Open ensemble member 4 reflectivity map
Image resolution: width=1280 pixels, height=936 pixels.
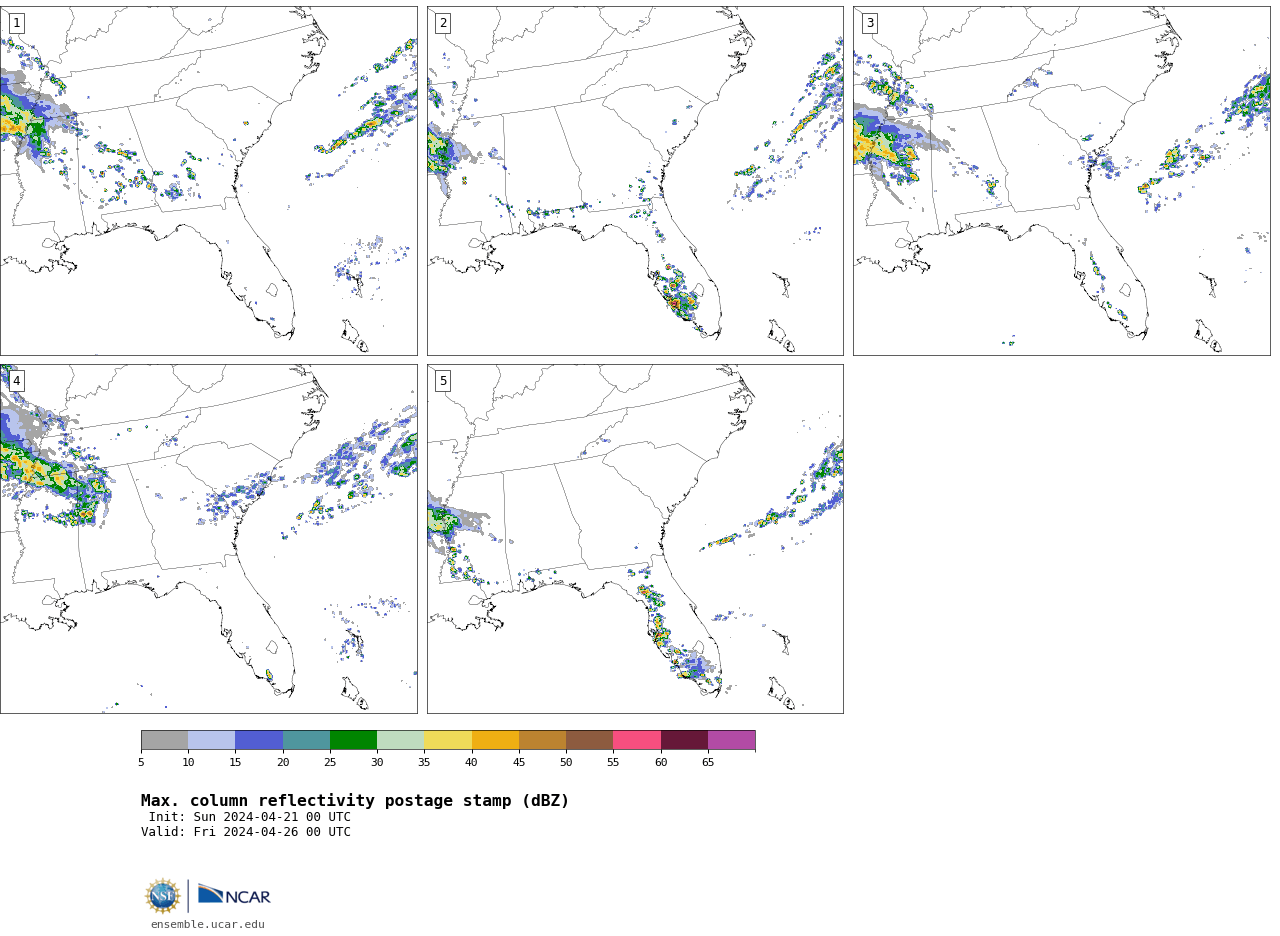pos(208,539)
